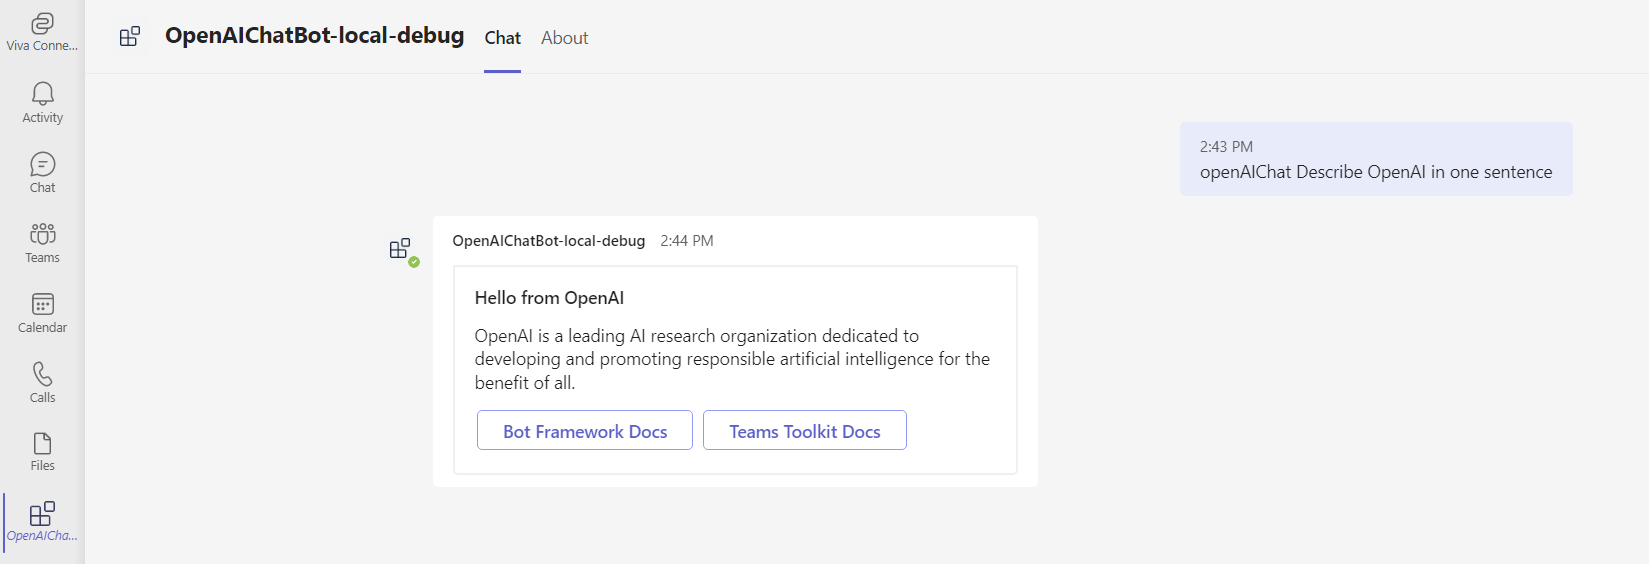This screenshot has height=564, width=1649.
Task: Click the Teams Toolkit Docs button
Action: 804,431
